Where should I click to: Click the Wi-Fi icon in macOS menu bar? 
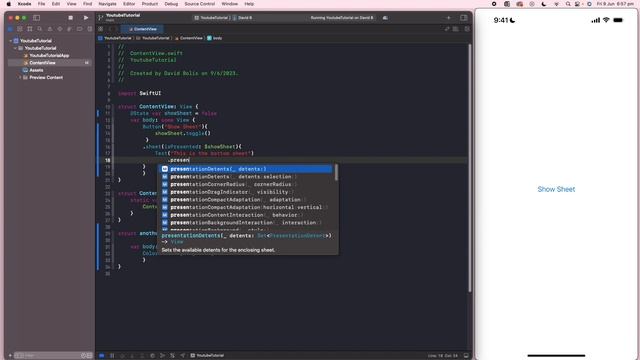click(x=556, y=4)
